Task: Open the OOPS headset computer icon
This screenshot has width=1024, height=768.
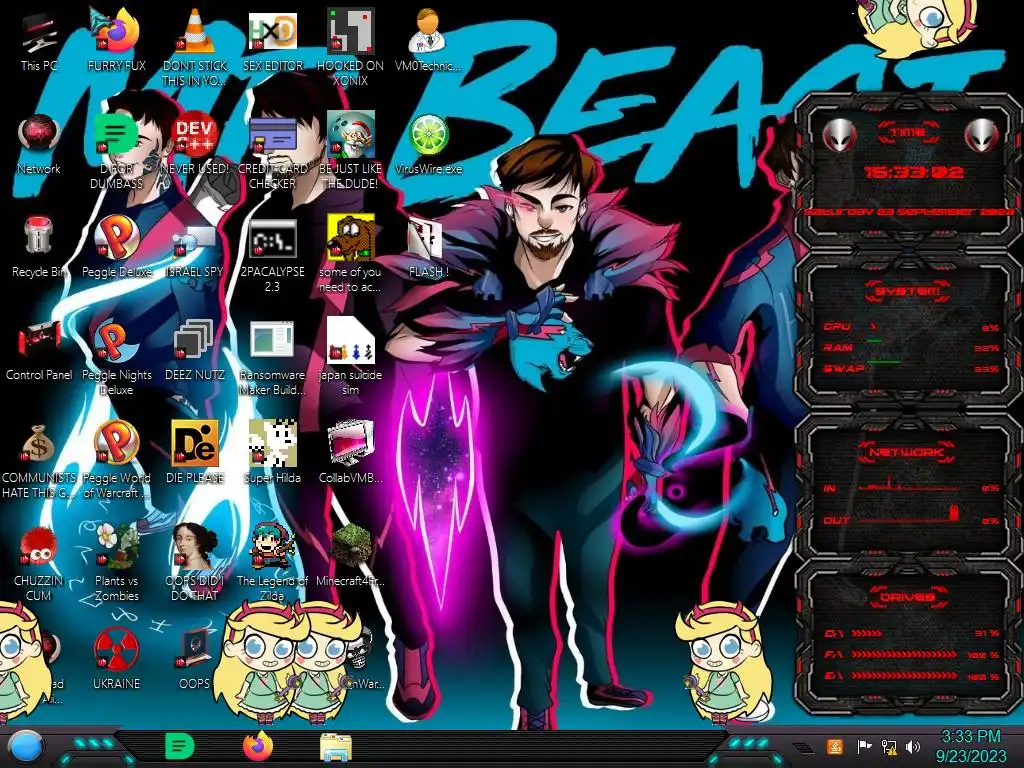Action: click(195, 660)
